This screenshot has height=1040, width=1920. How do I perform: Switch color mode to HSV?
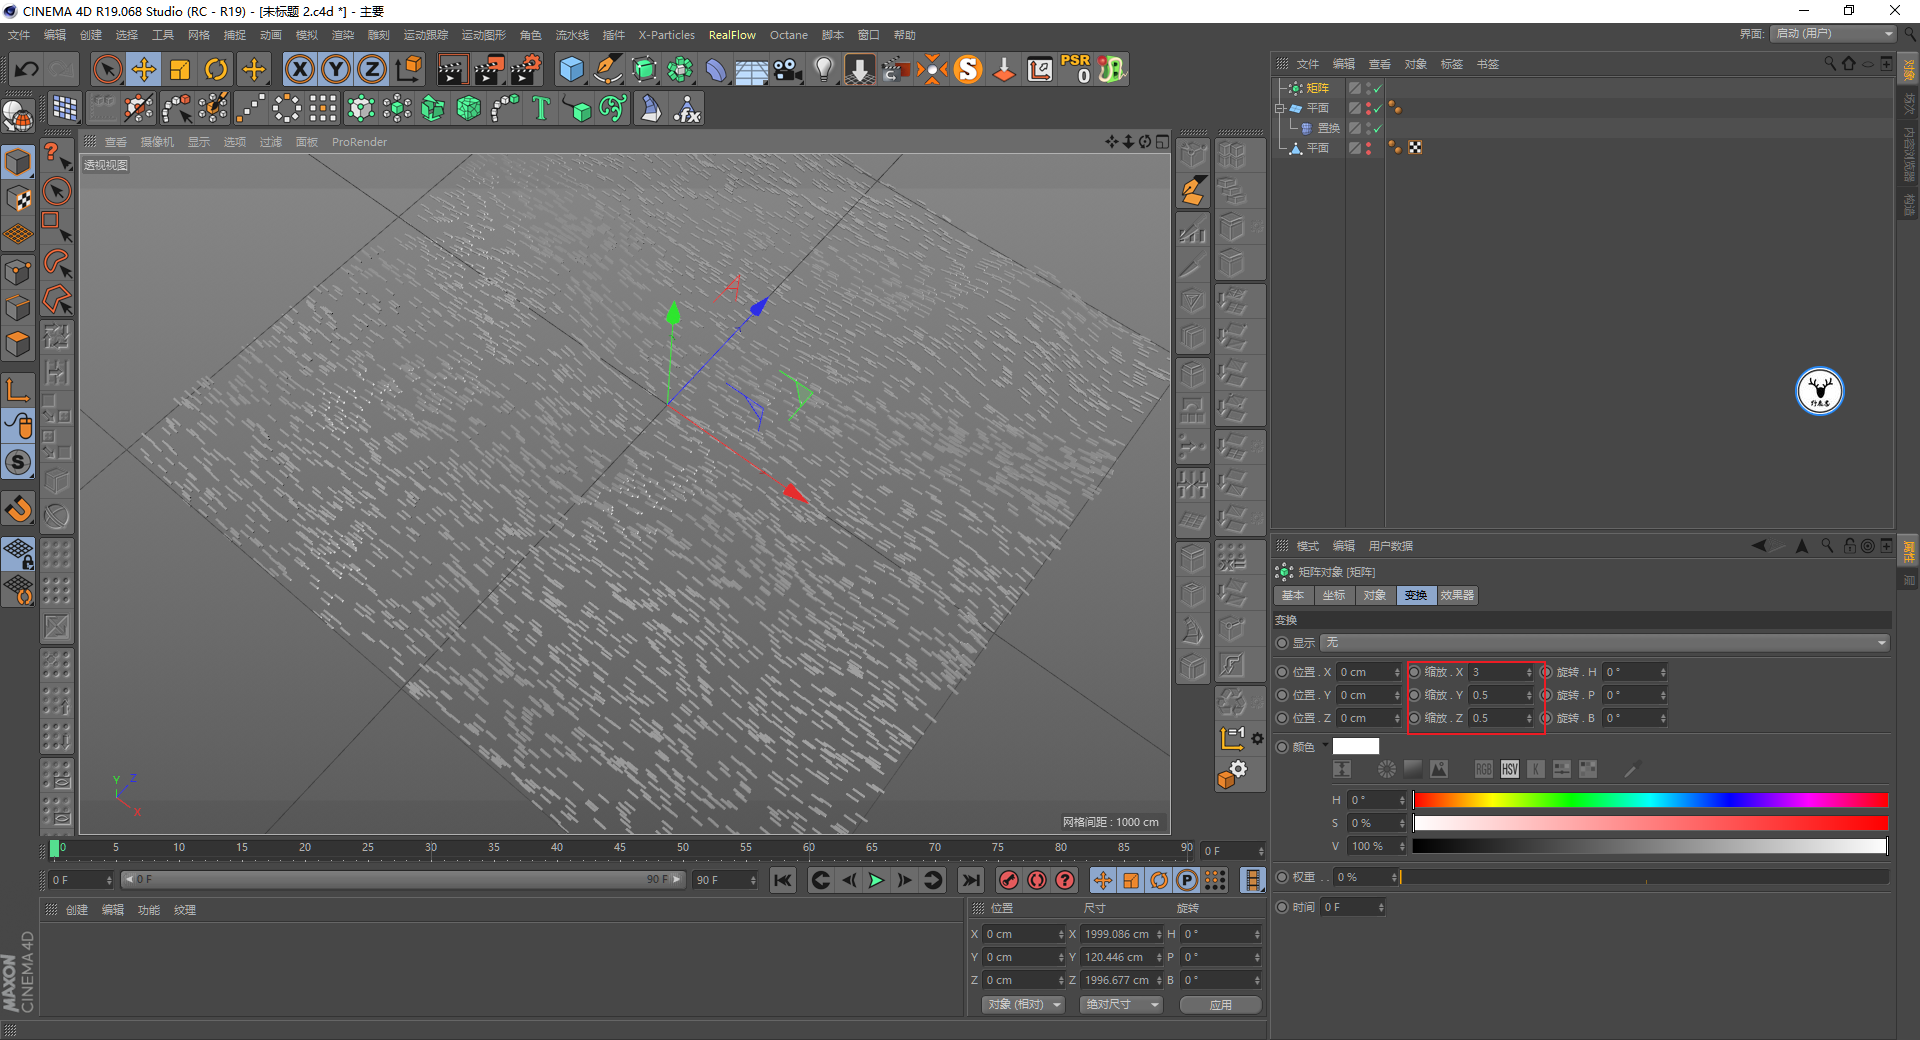coord(1509,769)
